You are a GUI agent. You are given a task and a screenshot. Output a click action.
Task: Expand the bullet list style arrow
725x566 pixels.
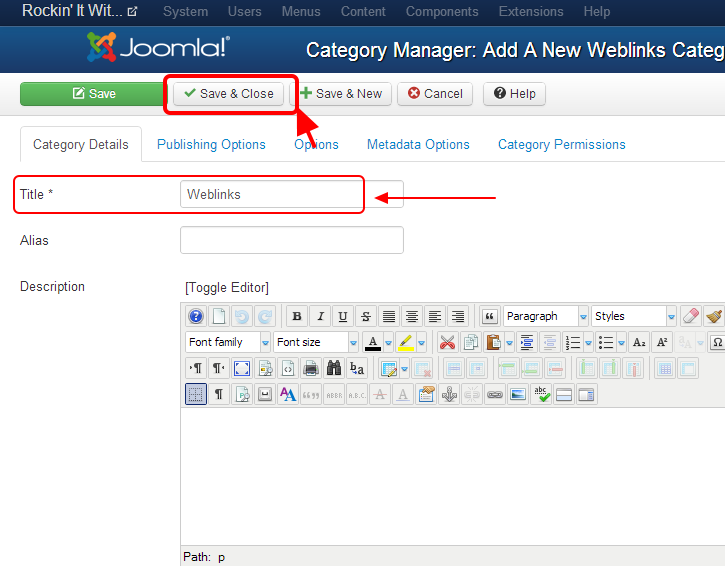click(621, 343)
